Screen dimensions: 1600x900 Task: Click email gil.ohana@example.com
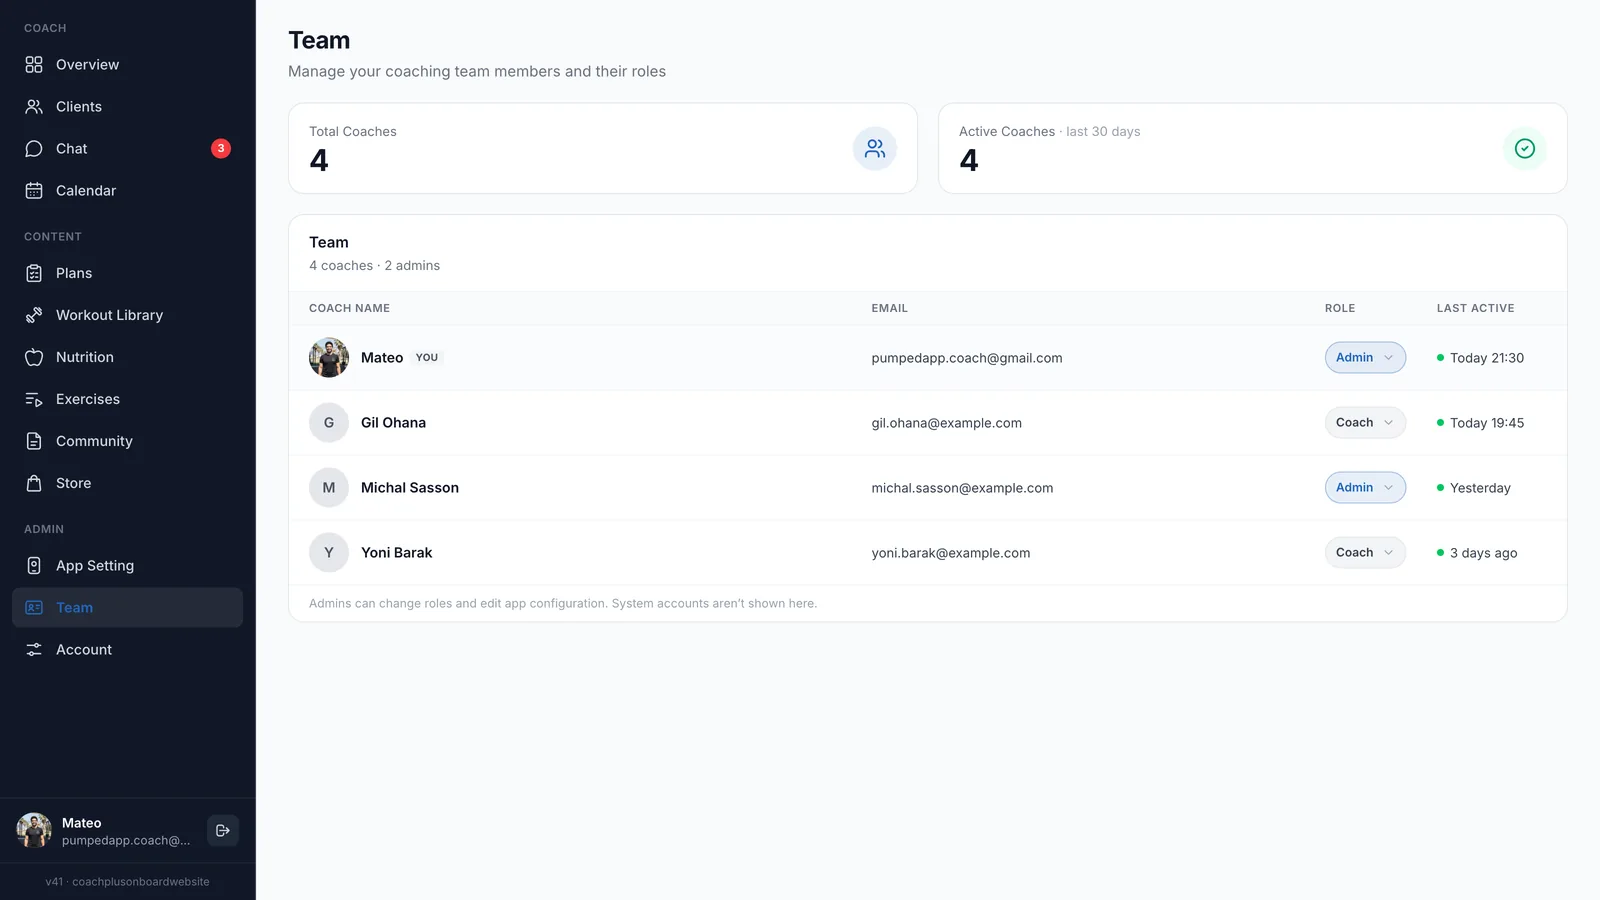(946, 423)
